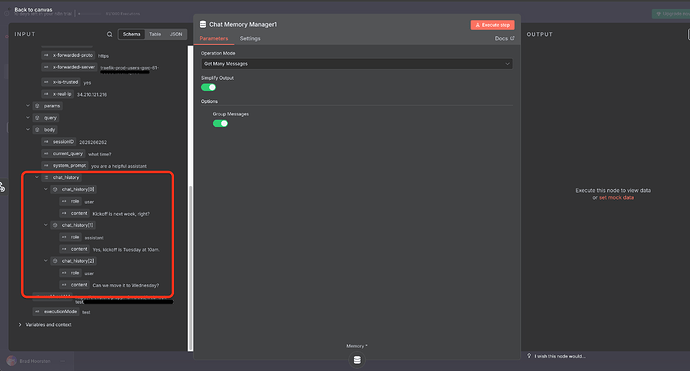This screenshot has width=690, height=371.
Task: Click the 'set mock data' link
Action: [x=617, y=198]
